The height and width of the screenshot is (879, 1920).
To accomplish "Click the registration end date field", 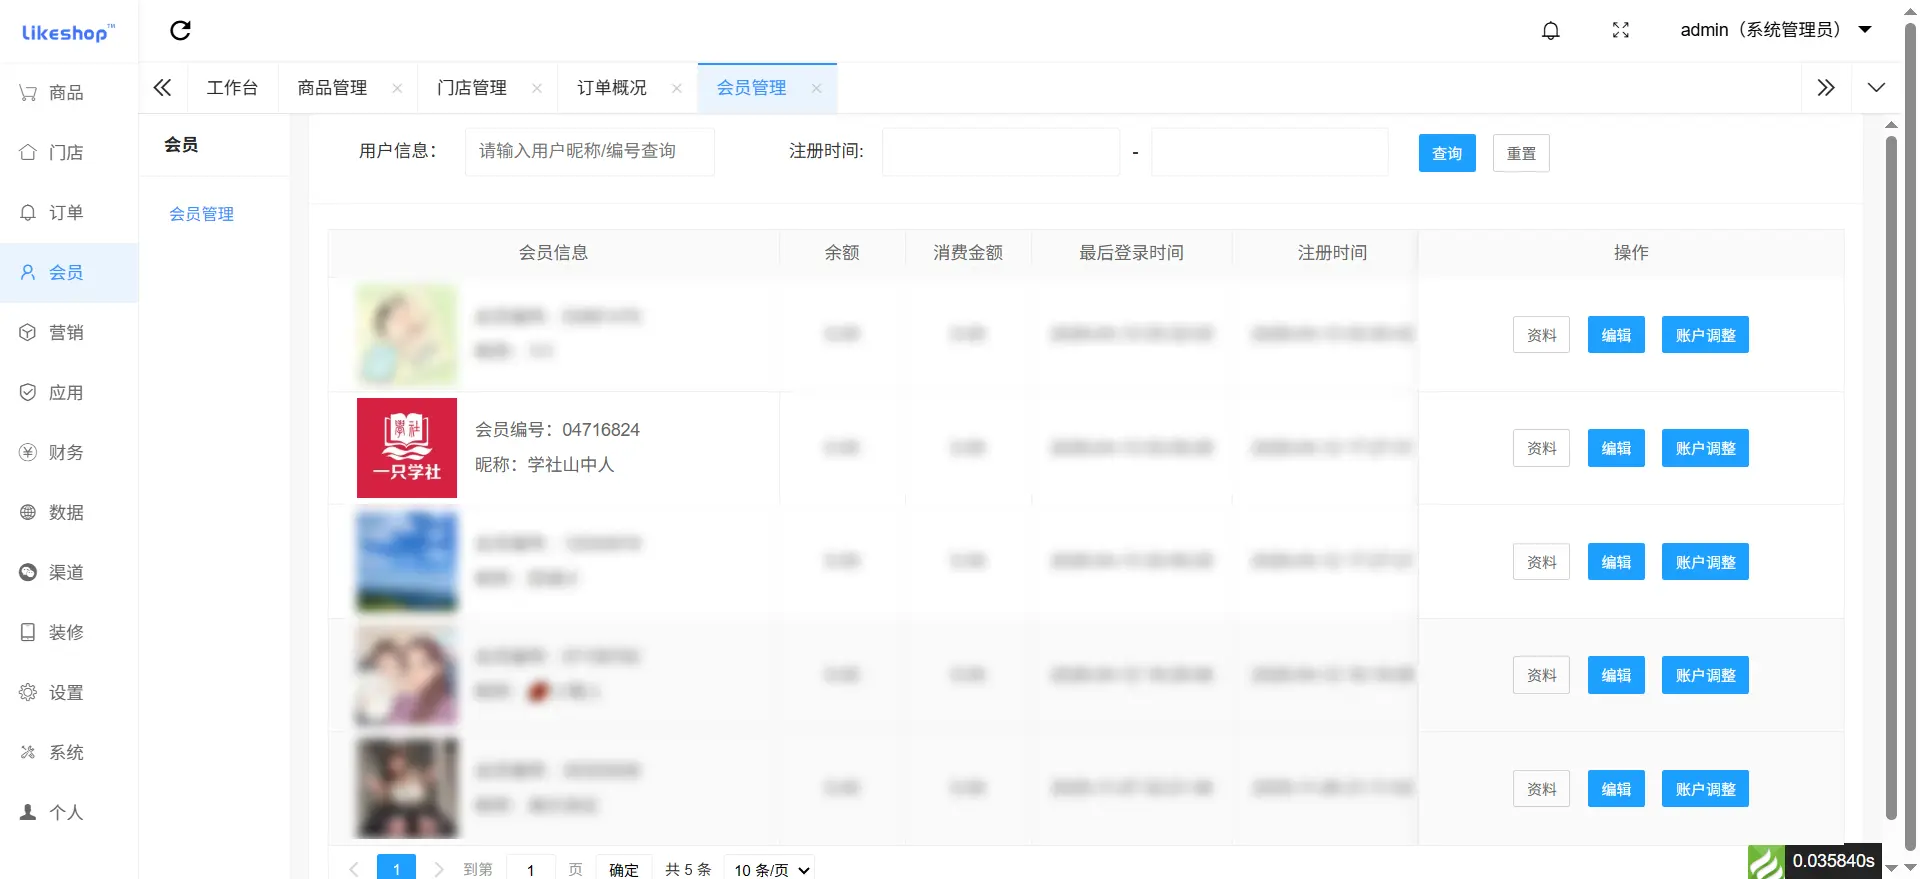I will [1270, 152].
